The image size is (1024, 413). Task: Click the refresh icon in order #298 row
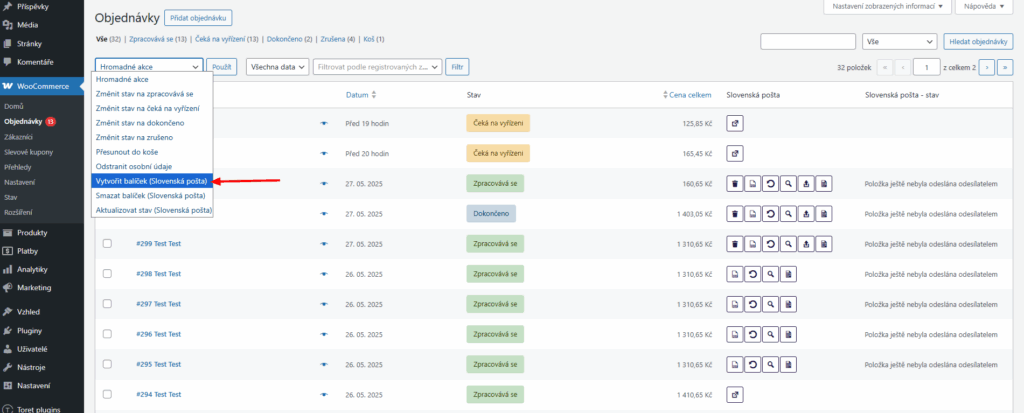point(752,274)
